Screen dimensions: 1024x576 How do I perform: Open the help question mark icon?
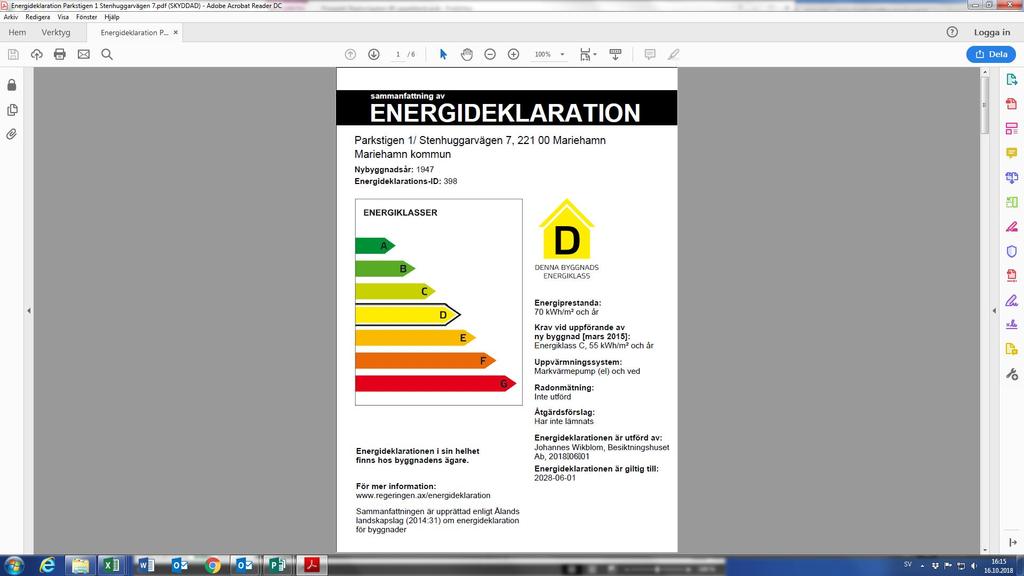click(952, 32)
